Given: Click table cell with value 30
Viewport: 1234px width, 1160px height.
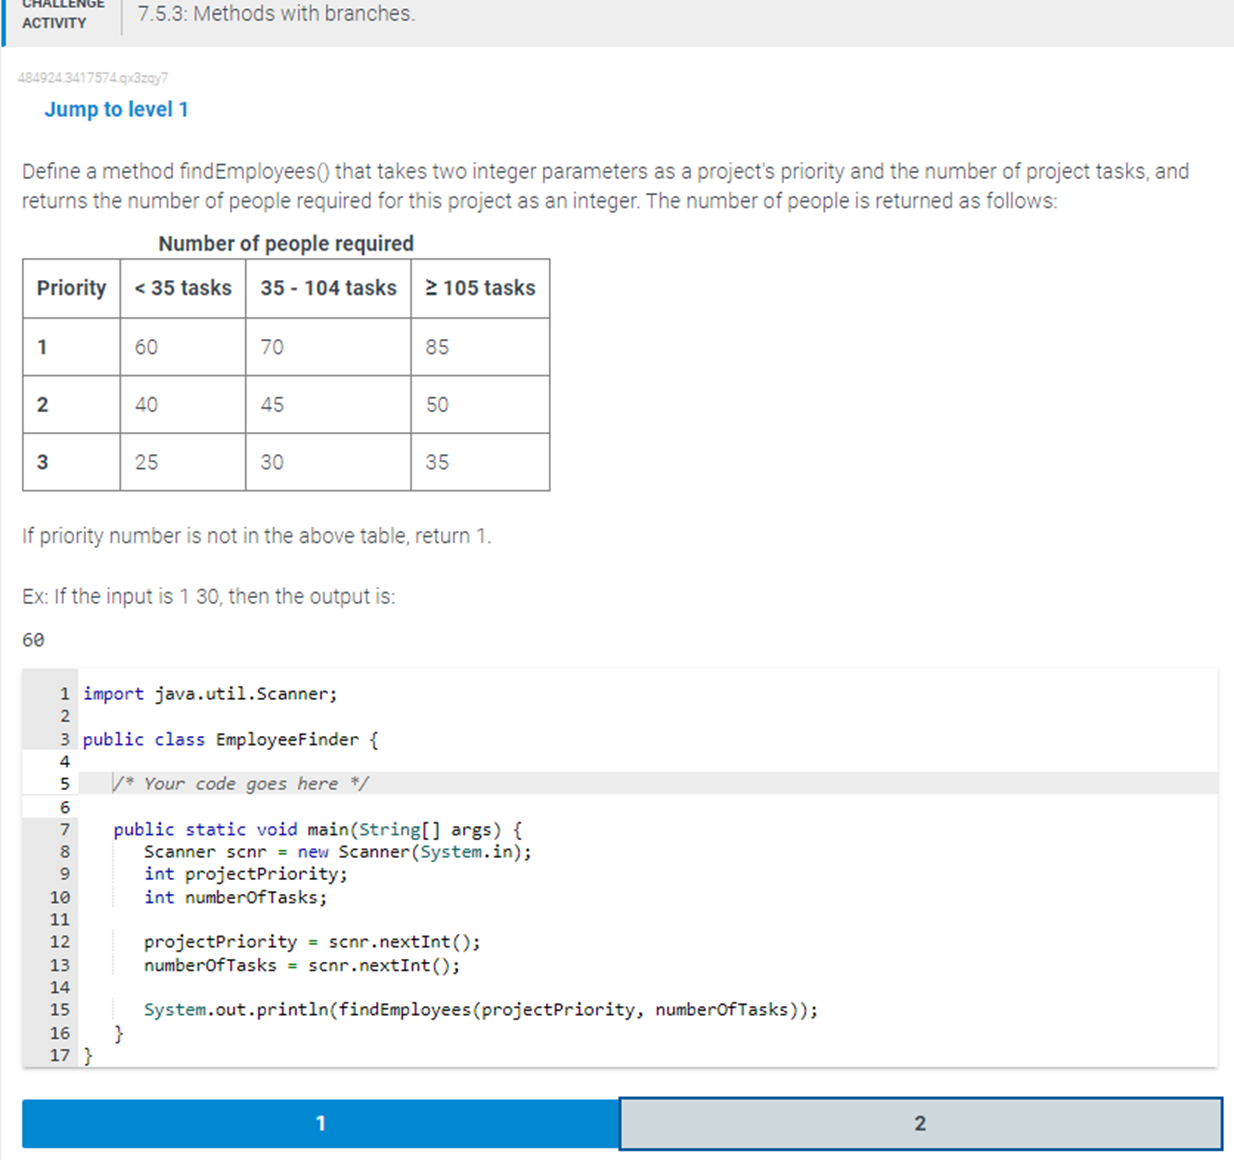Looking at the screenshot, I should (x=328, y=462).
